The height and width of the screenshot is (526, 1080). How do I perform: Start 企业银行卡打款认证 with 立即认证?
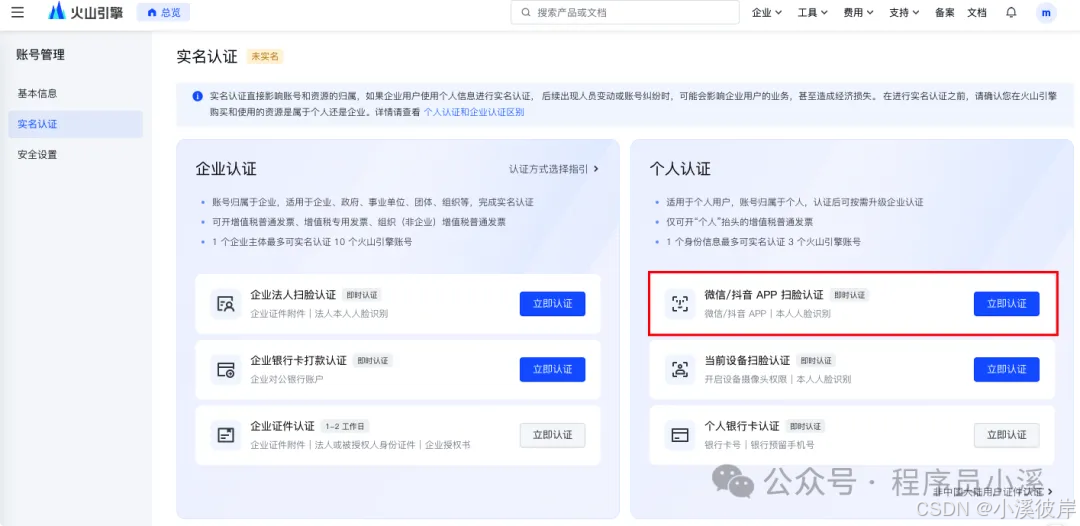(552, 369)
